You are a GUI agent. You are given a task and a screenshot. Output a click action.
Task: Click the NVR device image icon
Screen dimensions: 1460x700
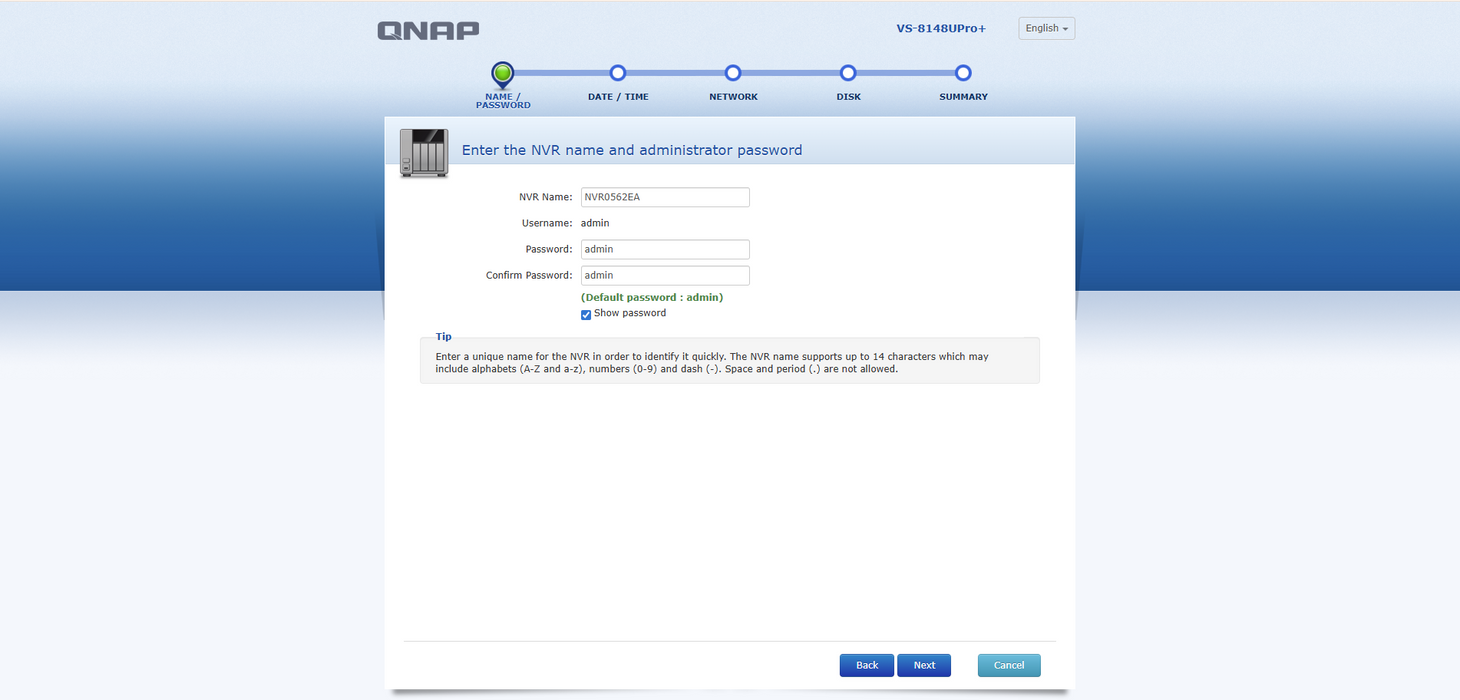click(424, 152)
